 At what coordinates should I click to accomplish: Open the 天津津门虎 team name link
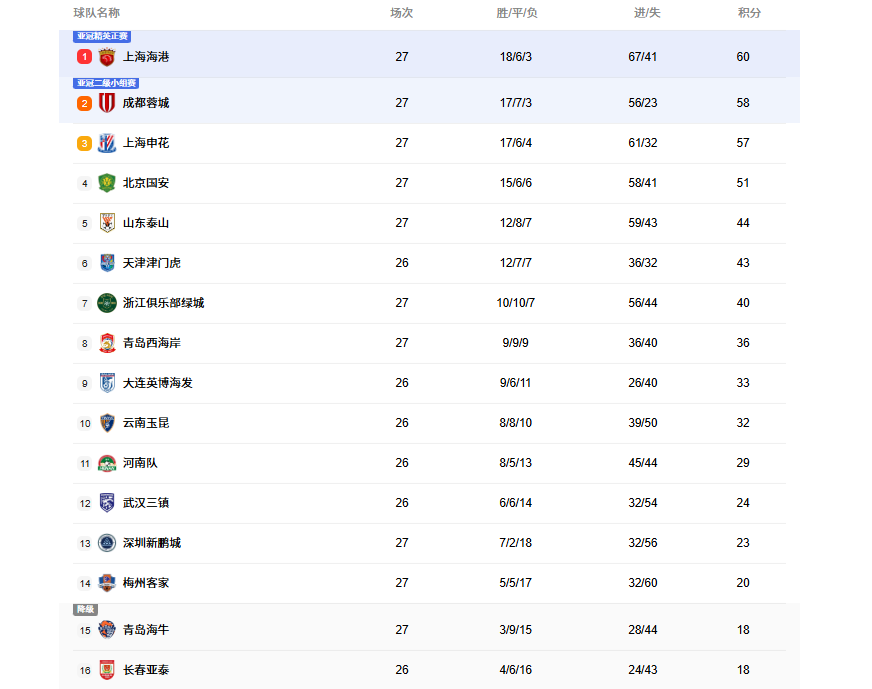pos(152,263)
